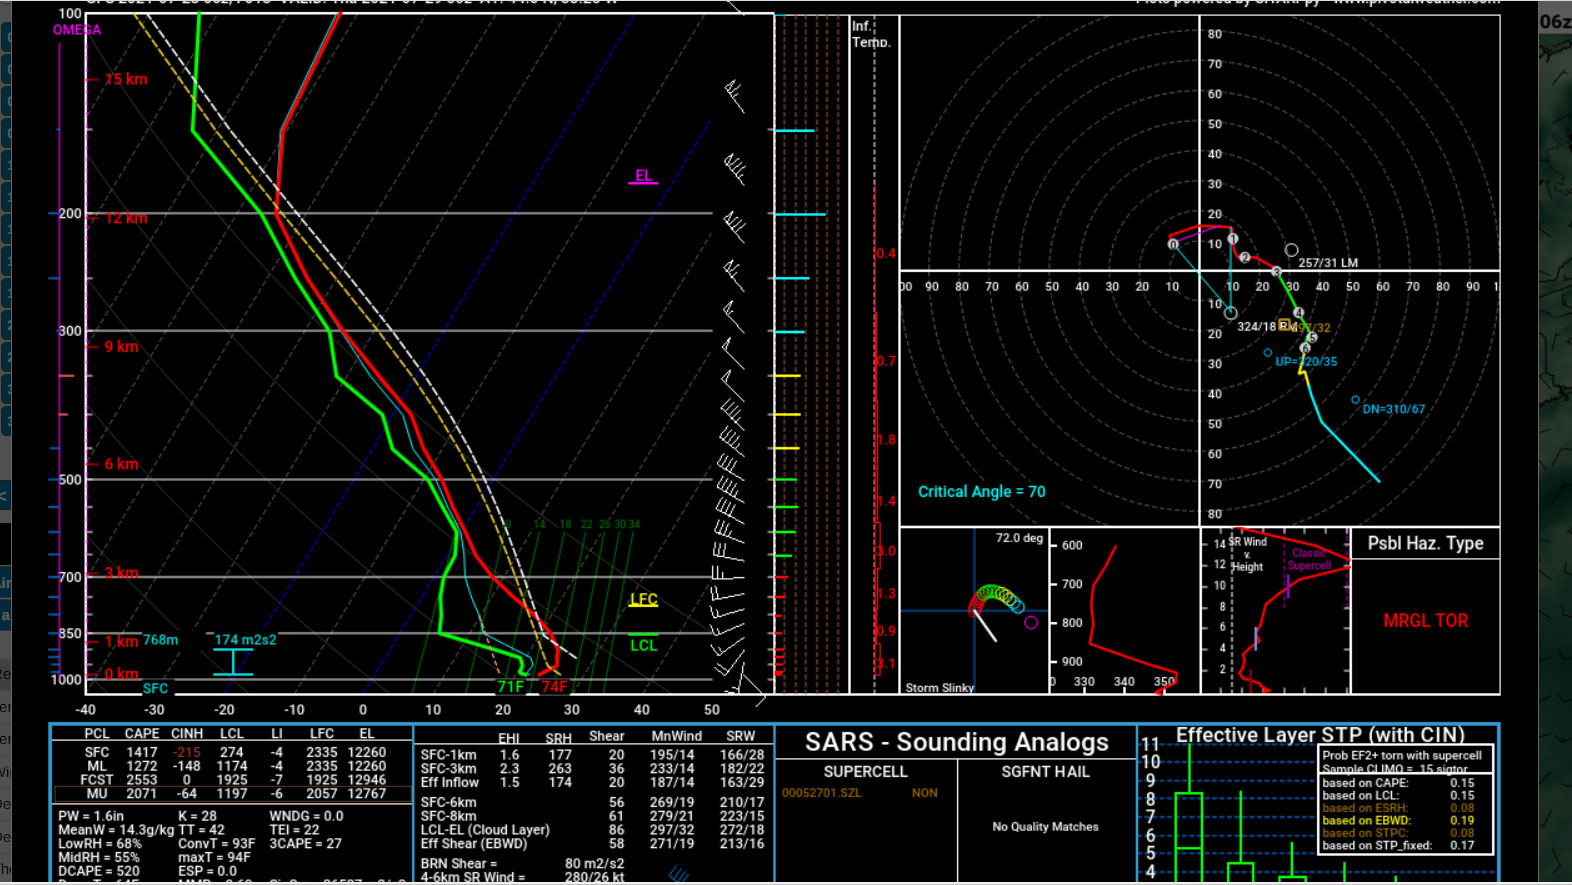Click the 257/31 LM storm motion label
Viewport: 1572px width, 885px height.
click(1328, 263)
